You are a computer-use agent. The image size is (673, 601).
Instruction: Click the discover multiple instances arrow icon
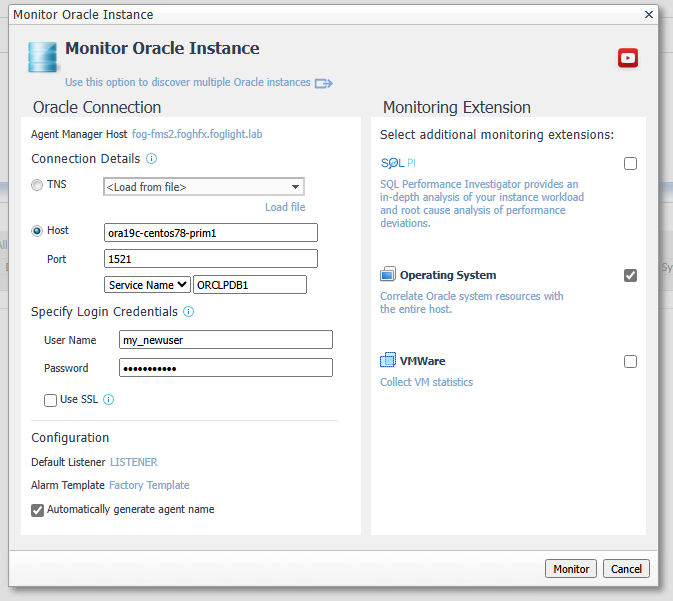(x=323, y=83)
